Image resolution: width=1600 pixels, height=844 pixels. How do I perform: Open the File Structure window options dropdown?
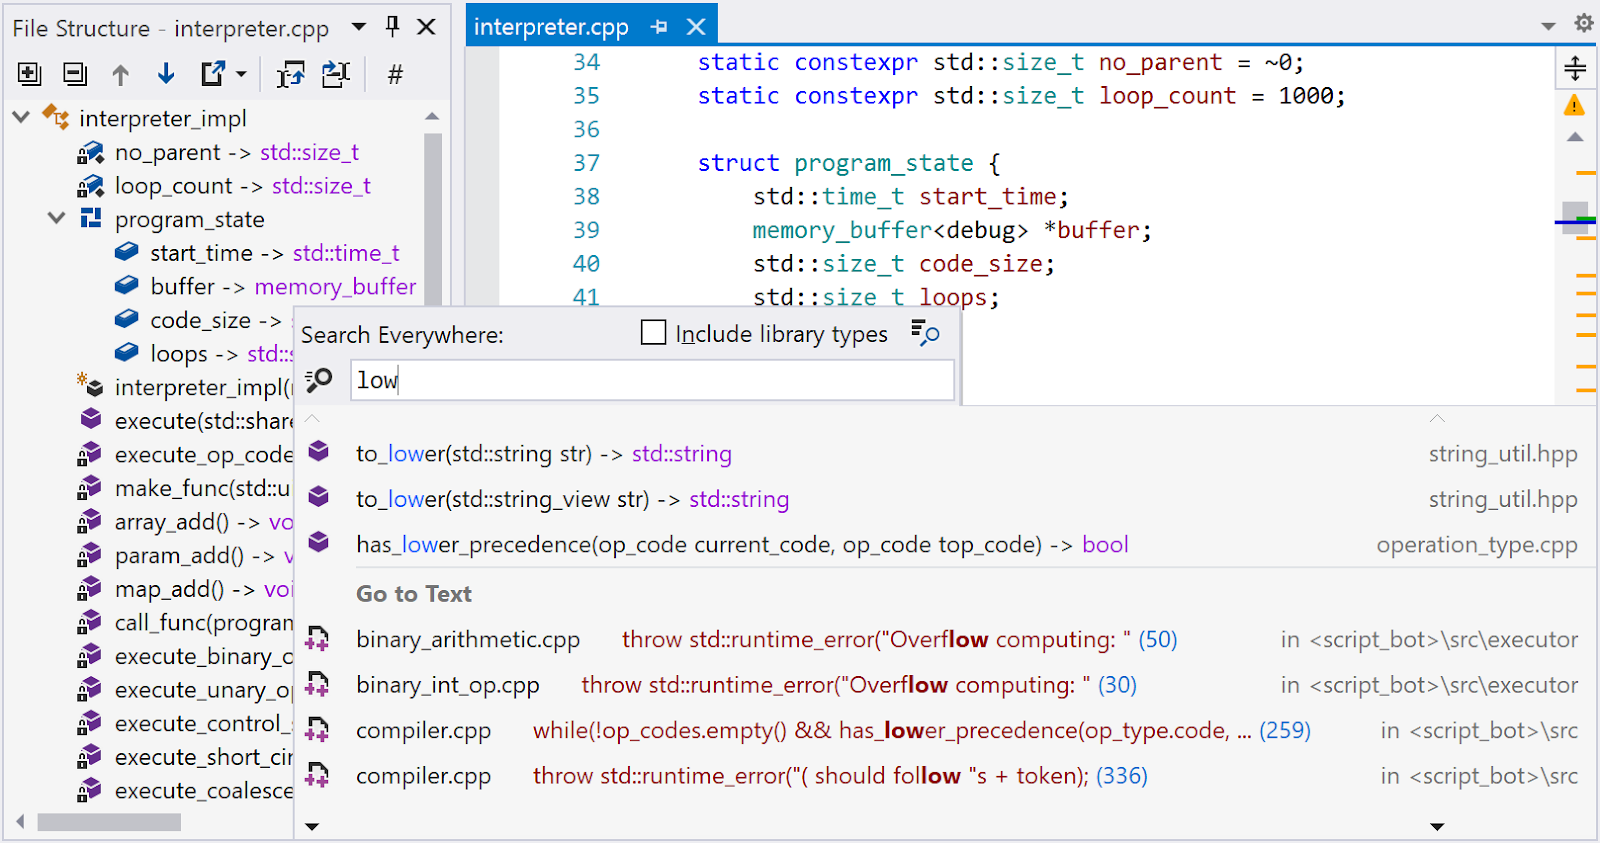coord(359,27)
